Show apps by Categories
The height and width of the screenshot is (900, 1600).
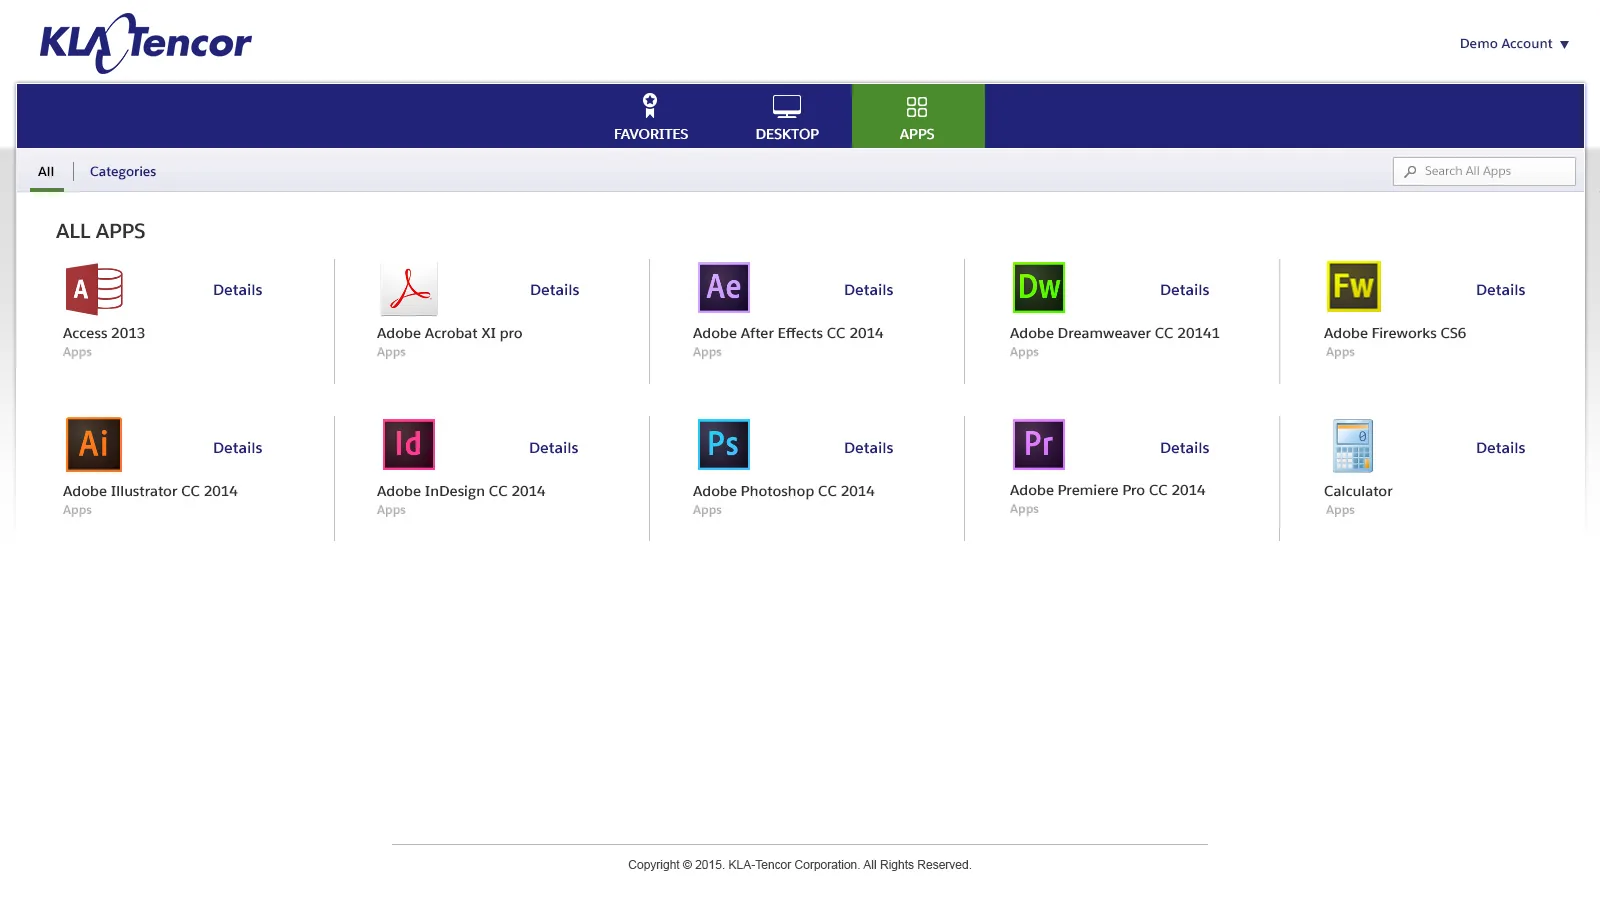(123, 172)
